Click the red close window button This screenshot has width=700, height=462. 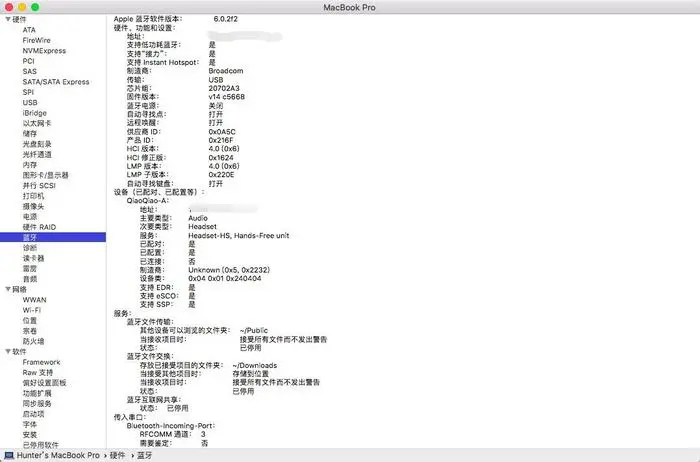9,7
